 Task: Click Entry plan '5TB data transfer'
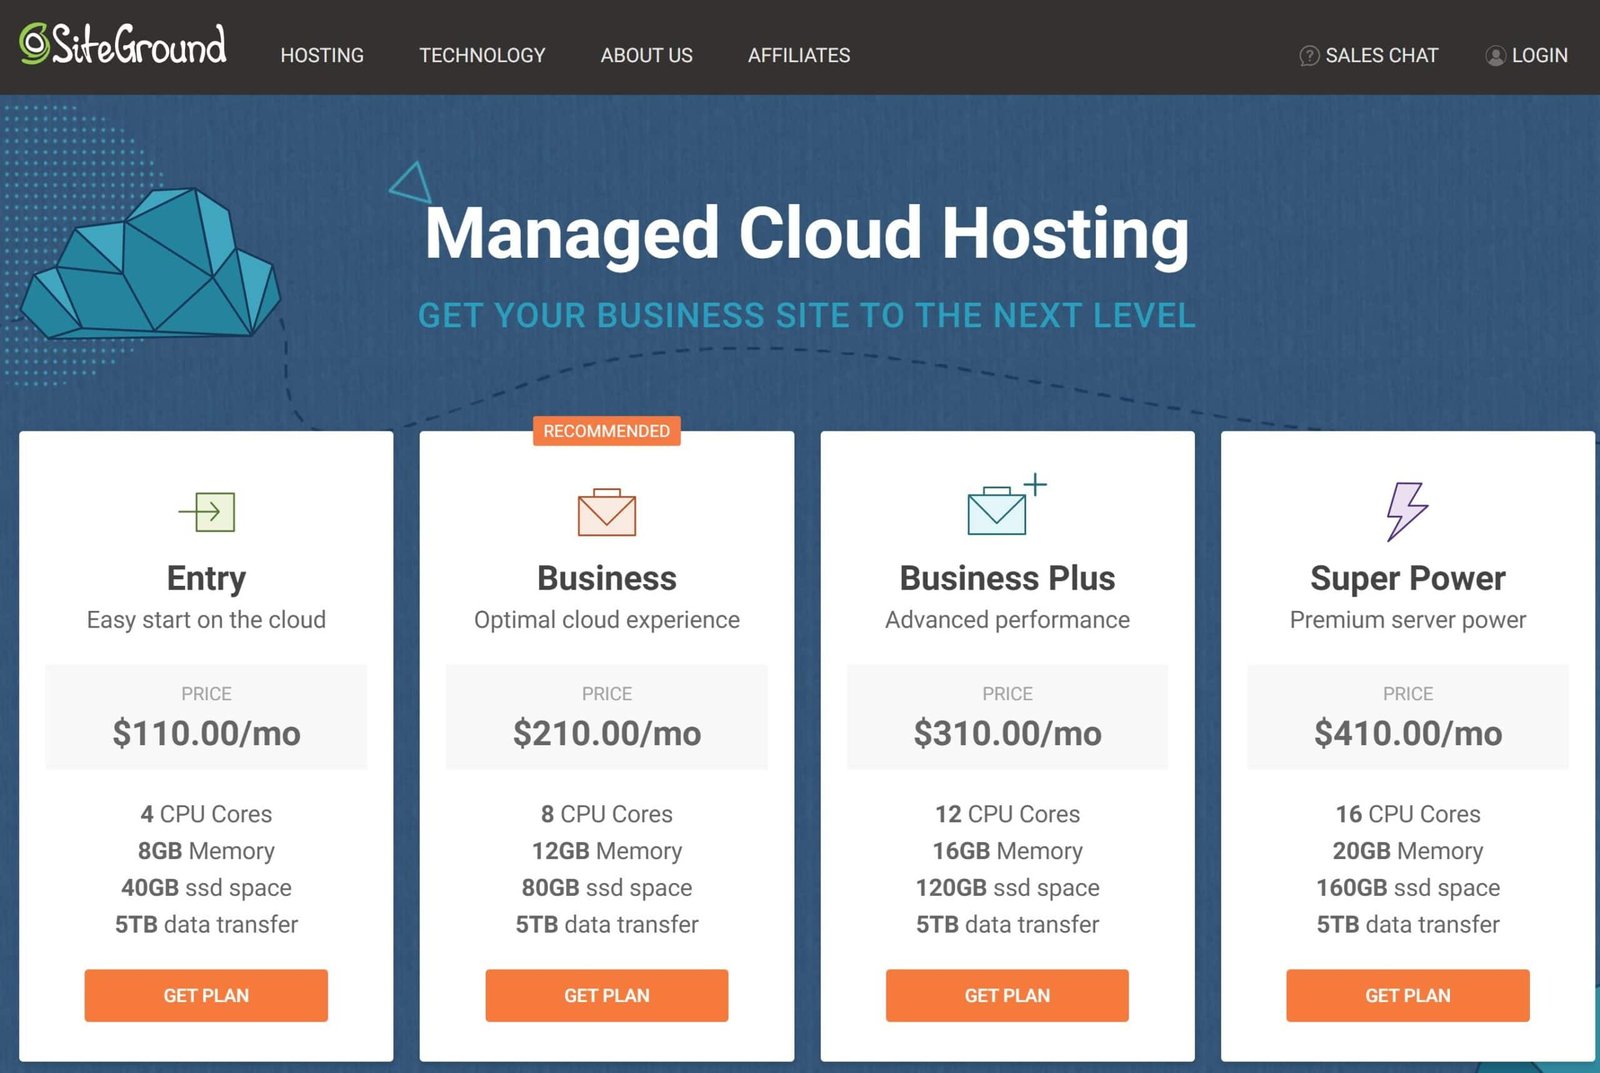click(206, 924)
